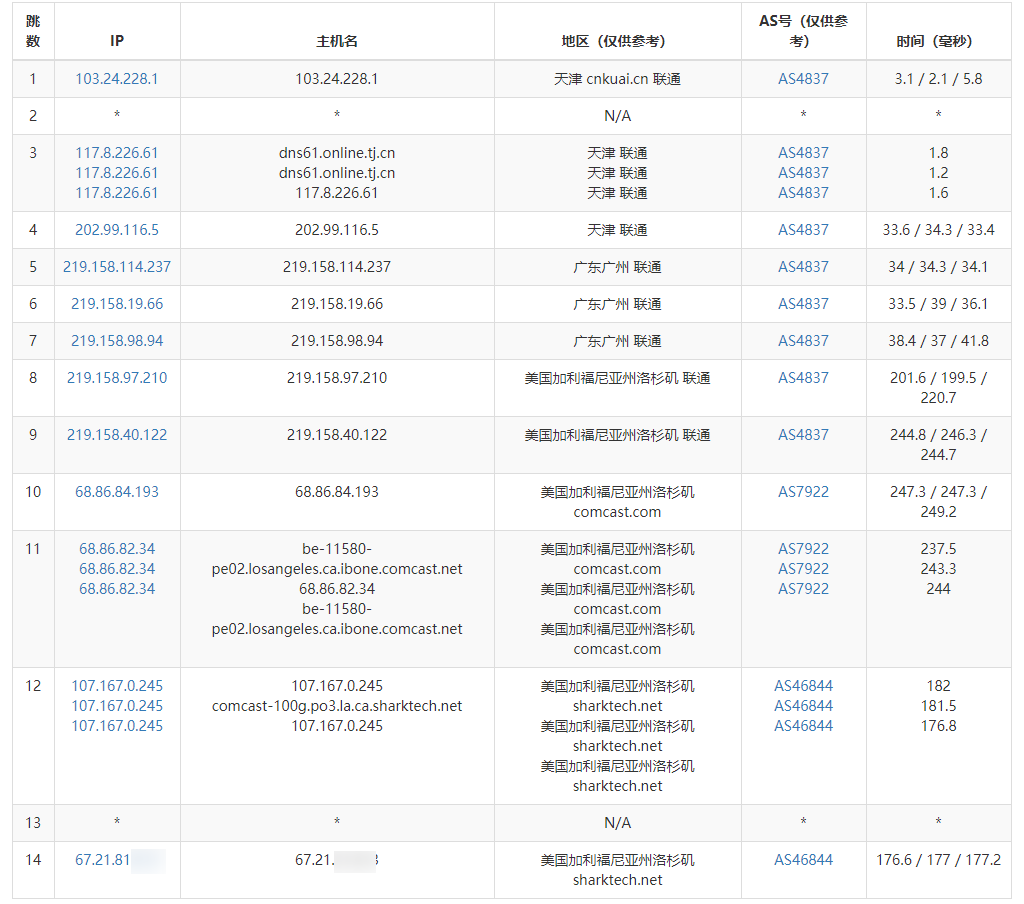Open the partially blurred 67.21.81 IP link
This screenshot has height=904, width=1024.
coord(104,860)
